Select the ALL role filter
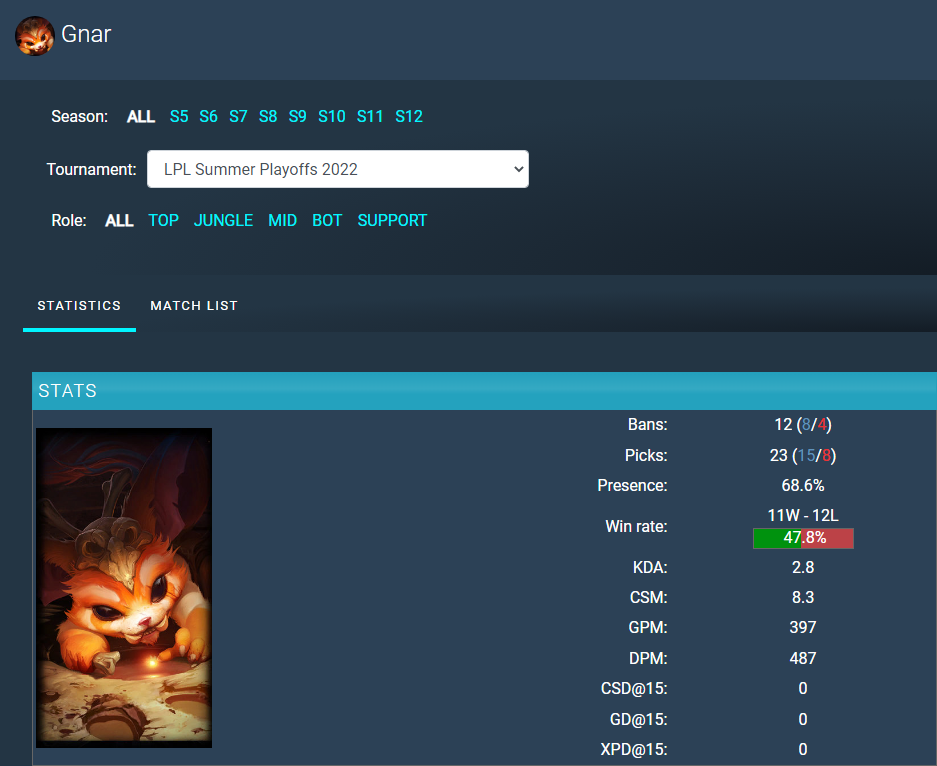The image size is (937, 766). (x=119, y=220)
